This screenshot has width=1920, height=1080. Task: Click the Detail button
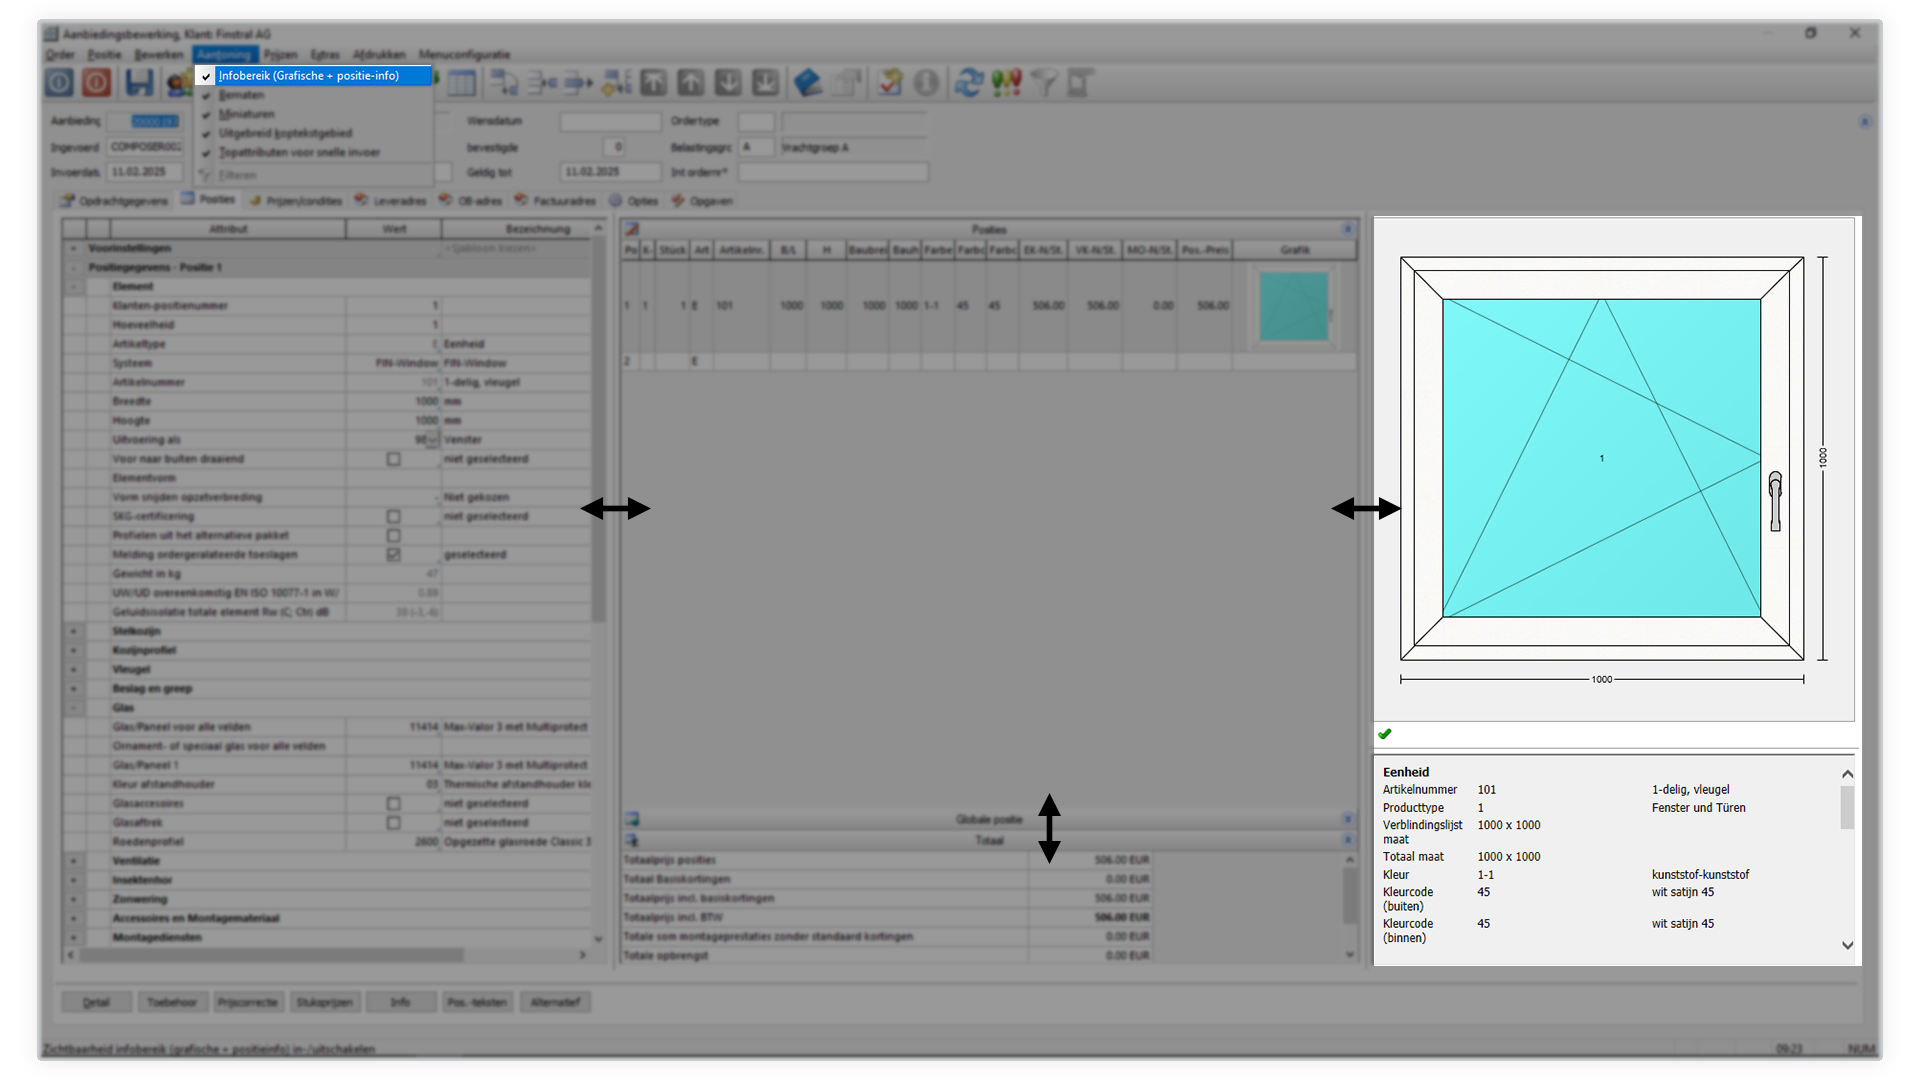(x=96, y=1002)
